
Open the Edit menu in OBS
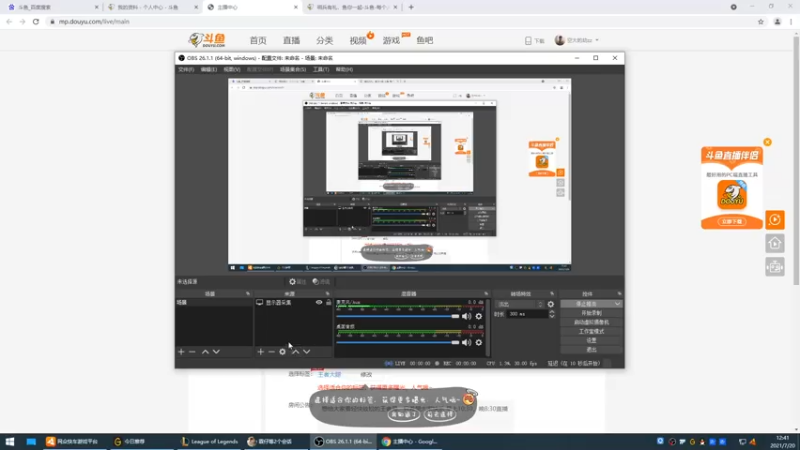pos(208,69)
